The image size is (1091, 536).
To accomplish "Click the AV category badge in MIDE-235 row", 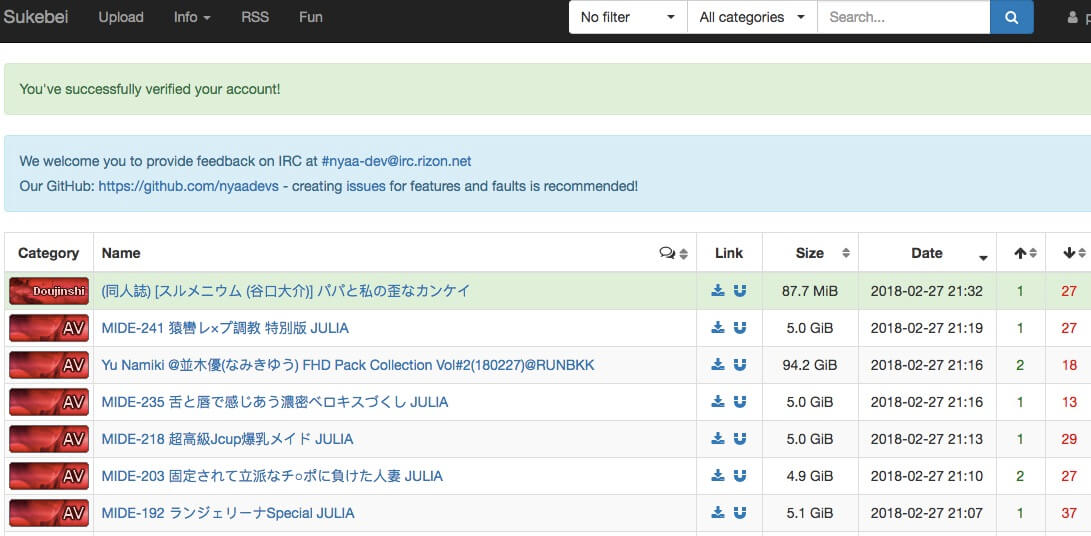I will (49, 402).
